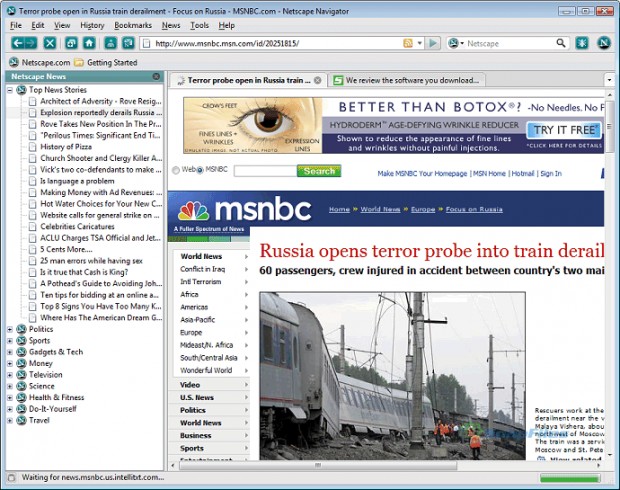Open the Netscape.com bookmark
This screenshot has height=490, width=620.
(x=40, y=62)
